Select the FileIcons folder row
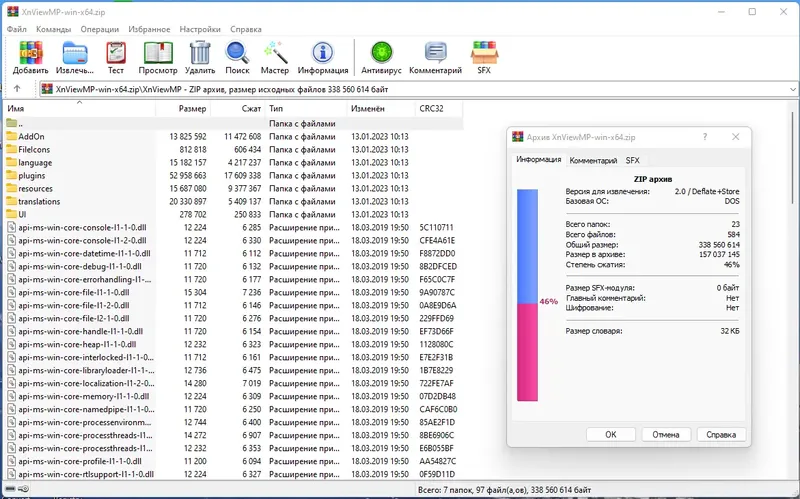 234,149
